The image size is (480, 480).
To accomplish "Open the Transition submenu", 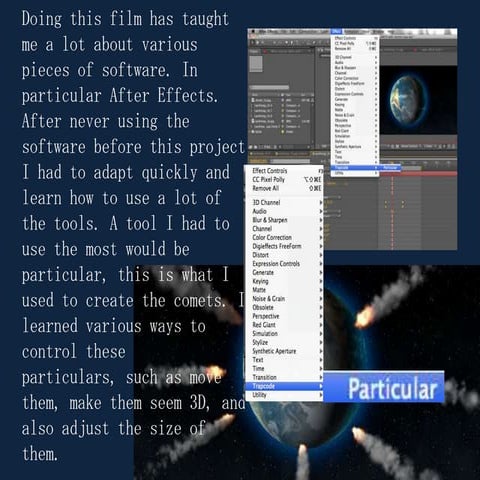I will point(284,377).
